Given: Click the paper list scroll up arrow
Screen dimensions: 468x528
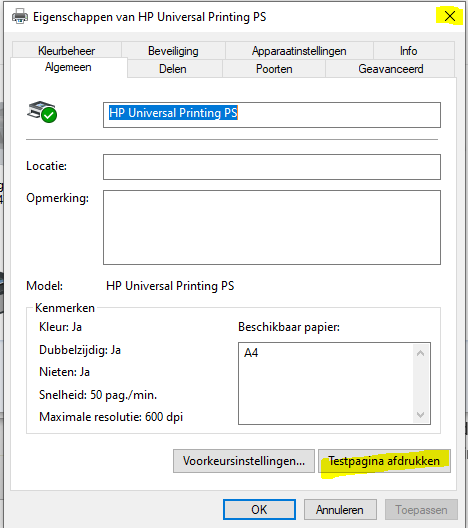Looking at the screenshot, I should [420, 353].
